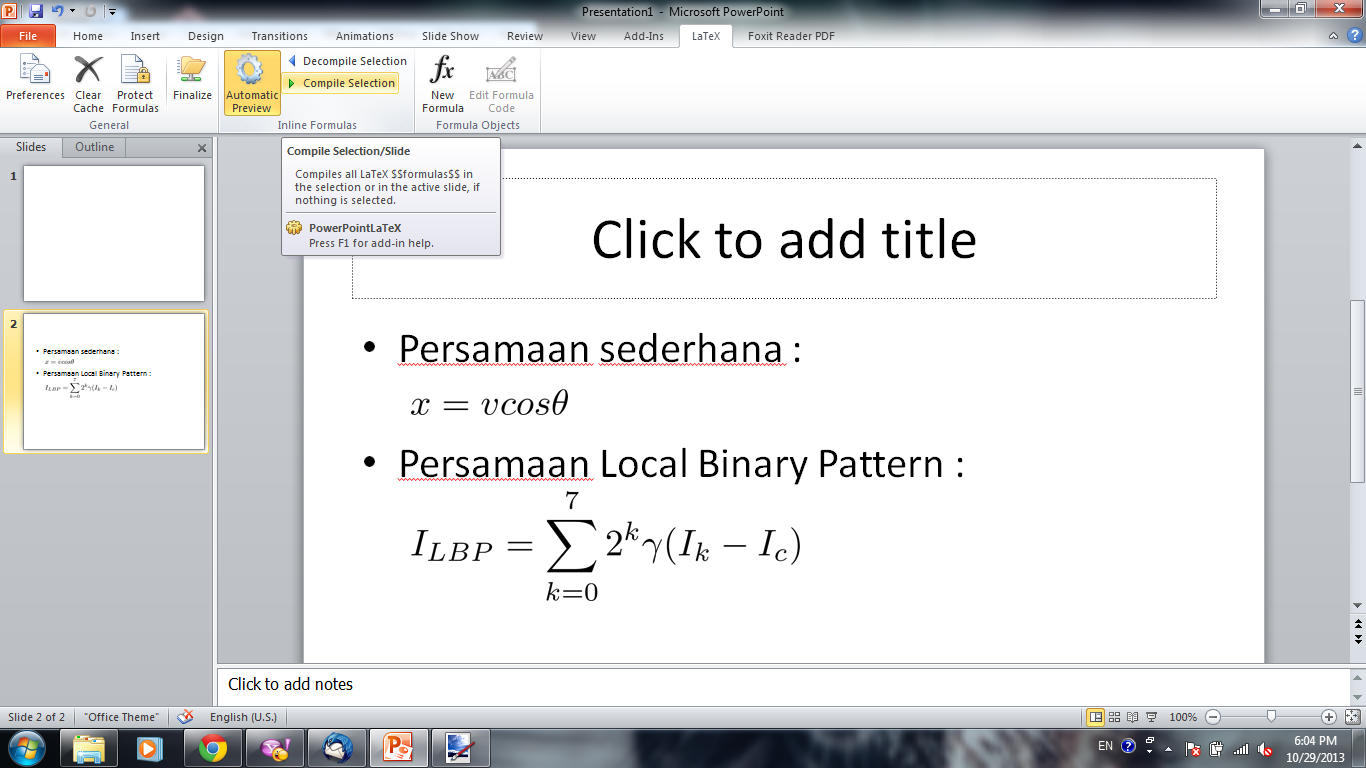Click the 'Click to add title' placeholder
This screenshot has height=768, width=1366.
(x=784, y=238)
